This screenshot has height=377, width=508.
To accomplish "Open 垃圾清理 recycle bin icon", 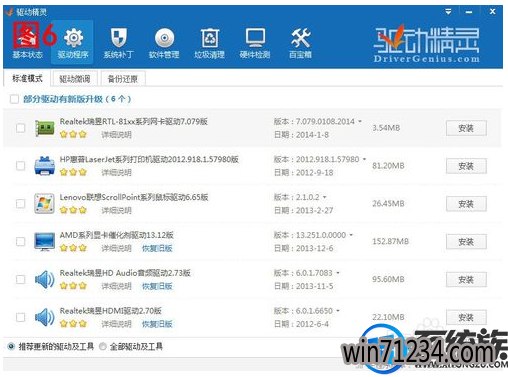I will pos(209,42).
